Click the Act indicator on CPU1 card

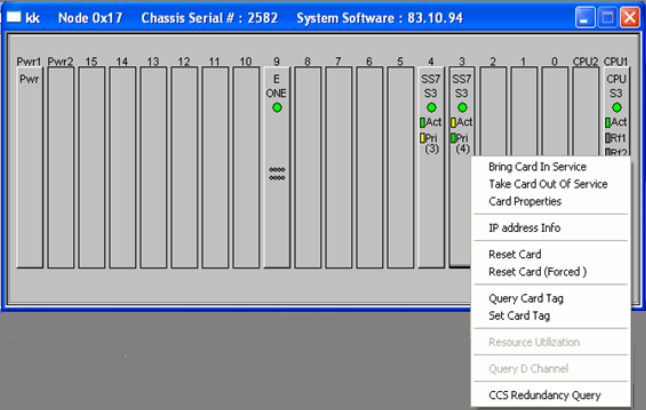coord(616,122)
